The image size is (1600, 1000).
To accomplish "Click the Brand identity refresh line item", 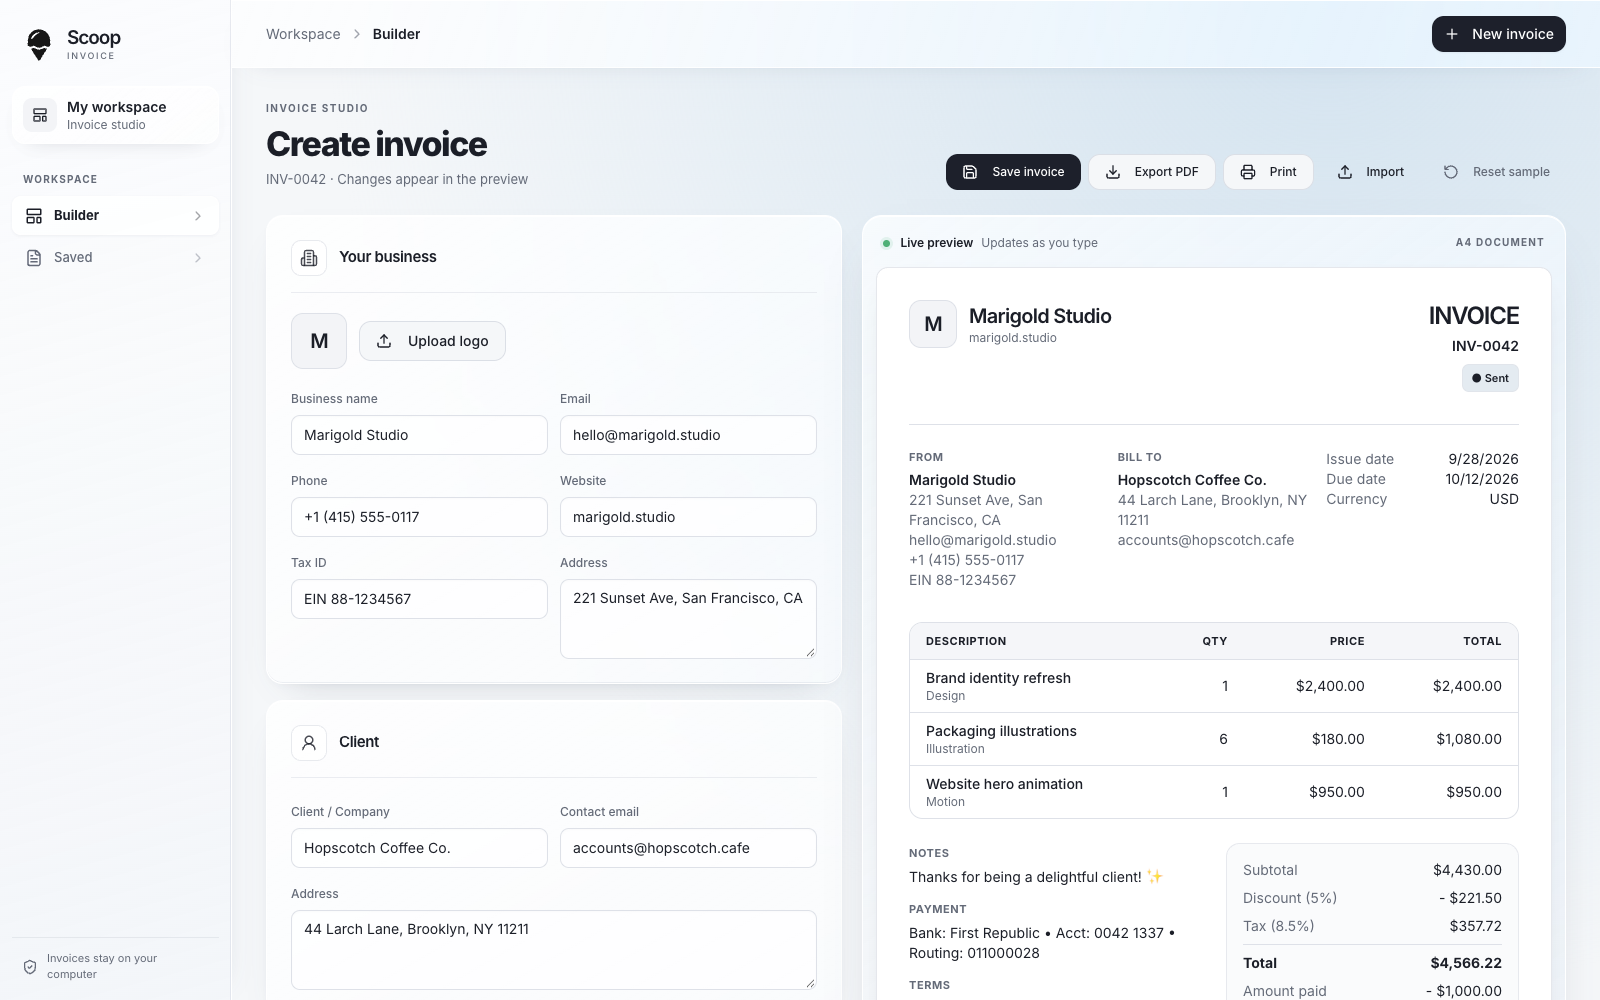I will 1214,686.
